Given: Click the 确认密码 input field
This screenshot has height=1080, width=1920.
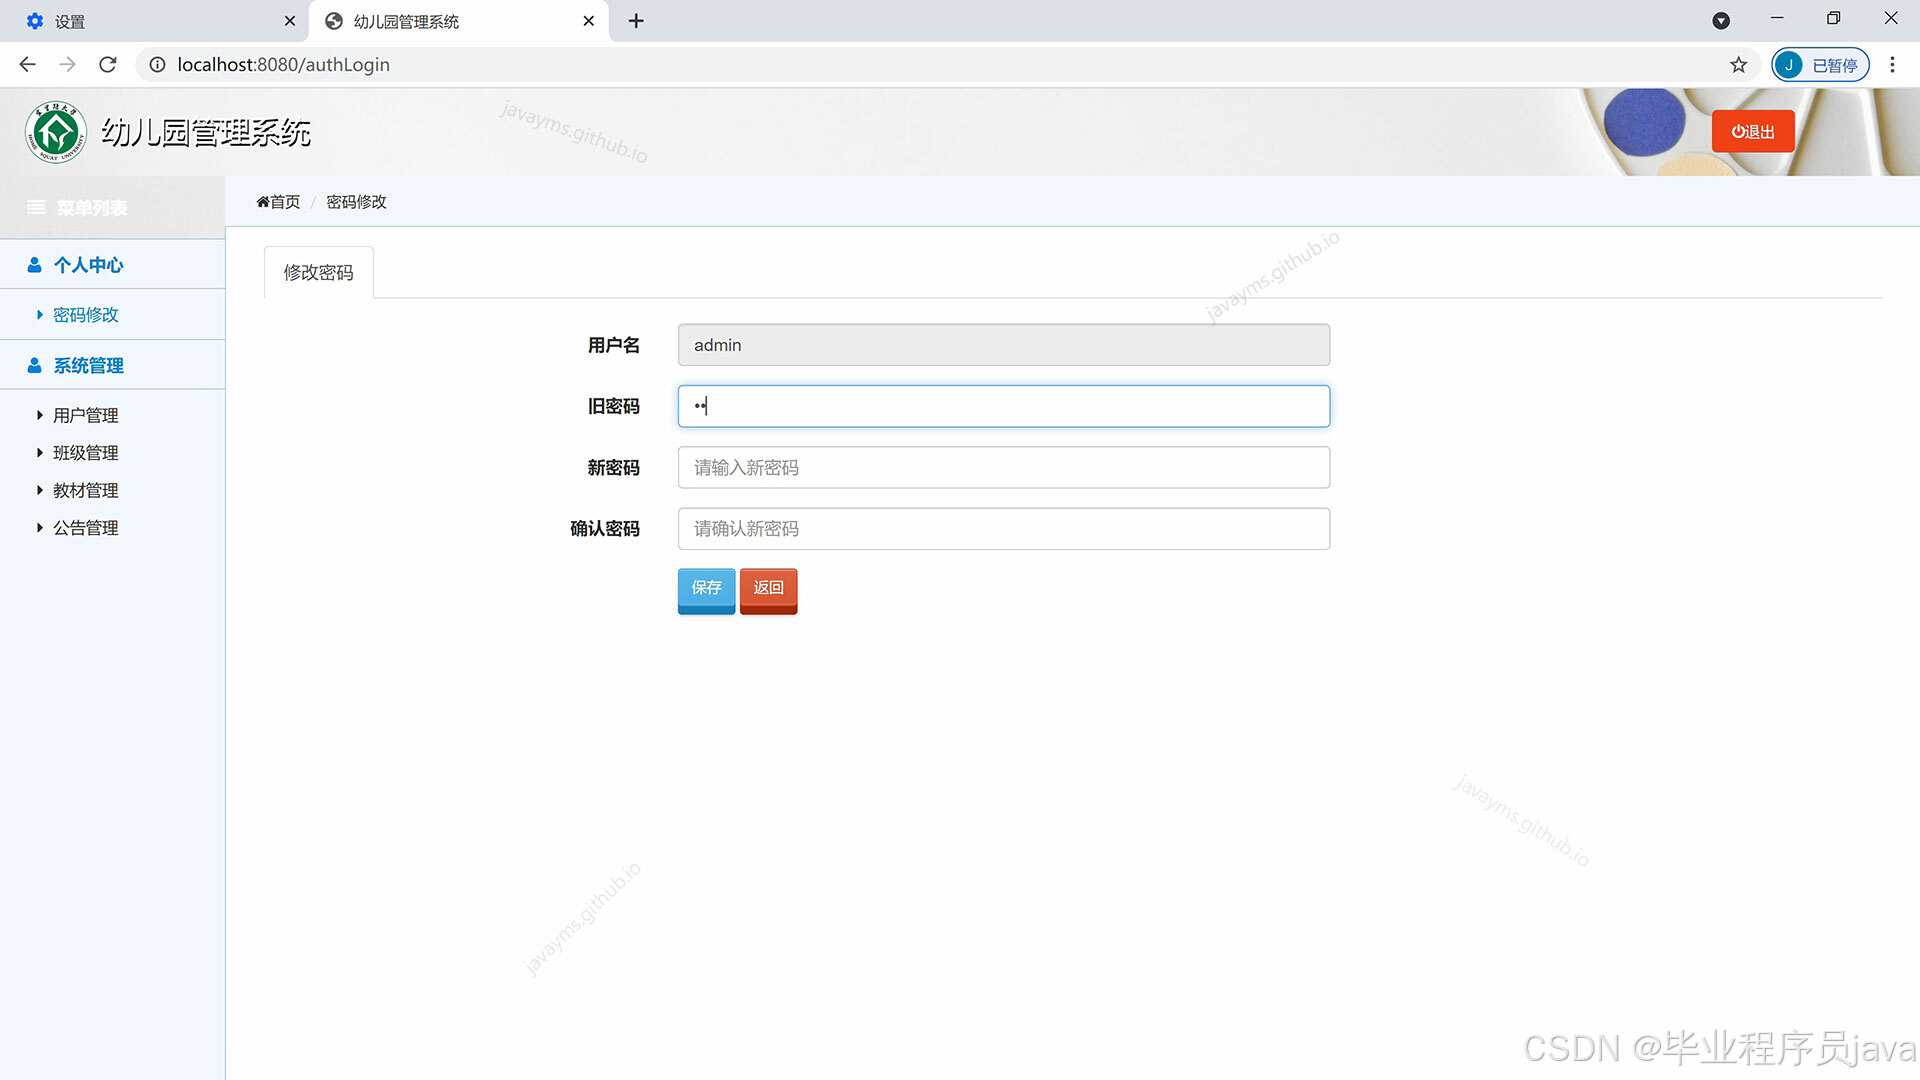Looking at the screenshot, I should [x=1004, y=529].
